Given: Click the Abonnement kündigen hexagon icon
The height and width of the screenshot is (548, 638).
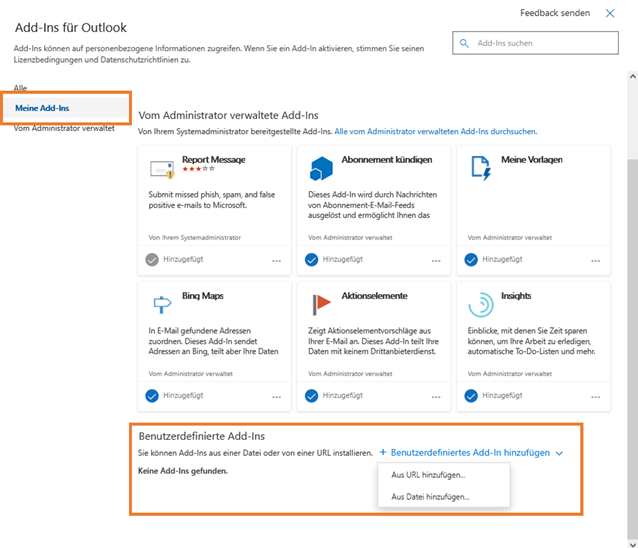Looking at the screenshot, I should [x=321, y=168].
